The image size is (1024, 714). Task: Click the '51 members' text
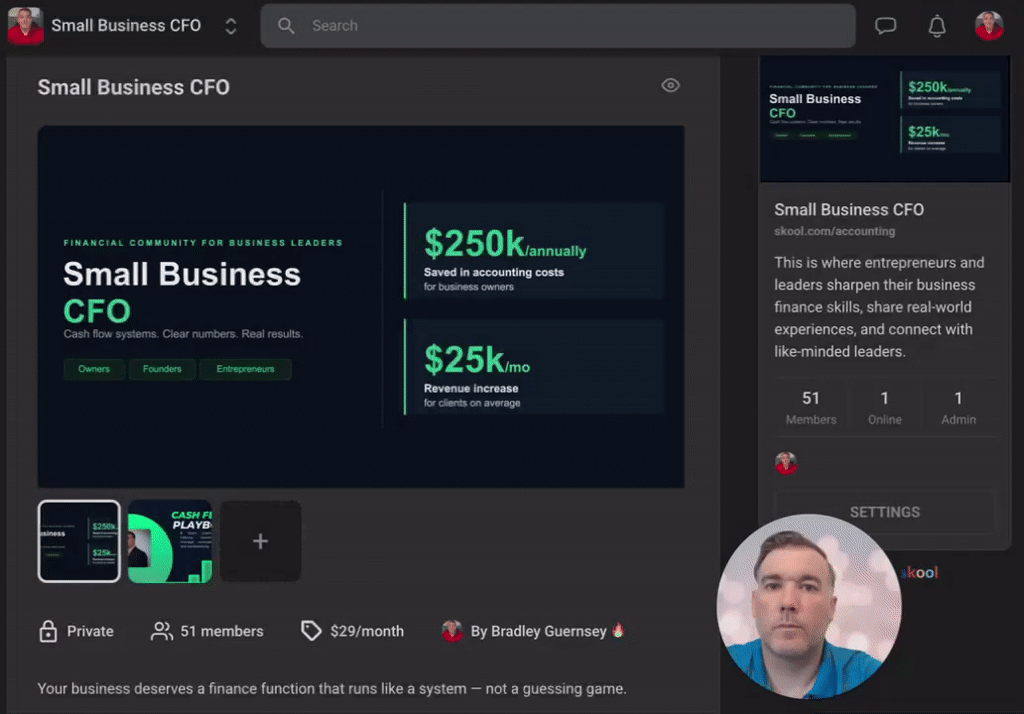point(222,631)
